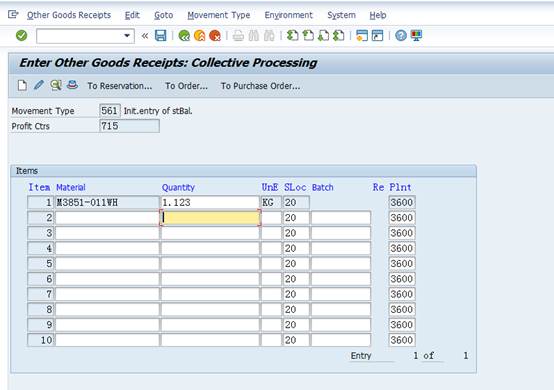This screenshot has height=390, width=554.
Task: Click the Batch field in row 6
Action: 341,279
